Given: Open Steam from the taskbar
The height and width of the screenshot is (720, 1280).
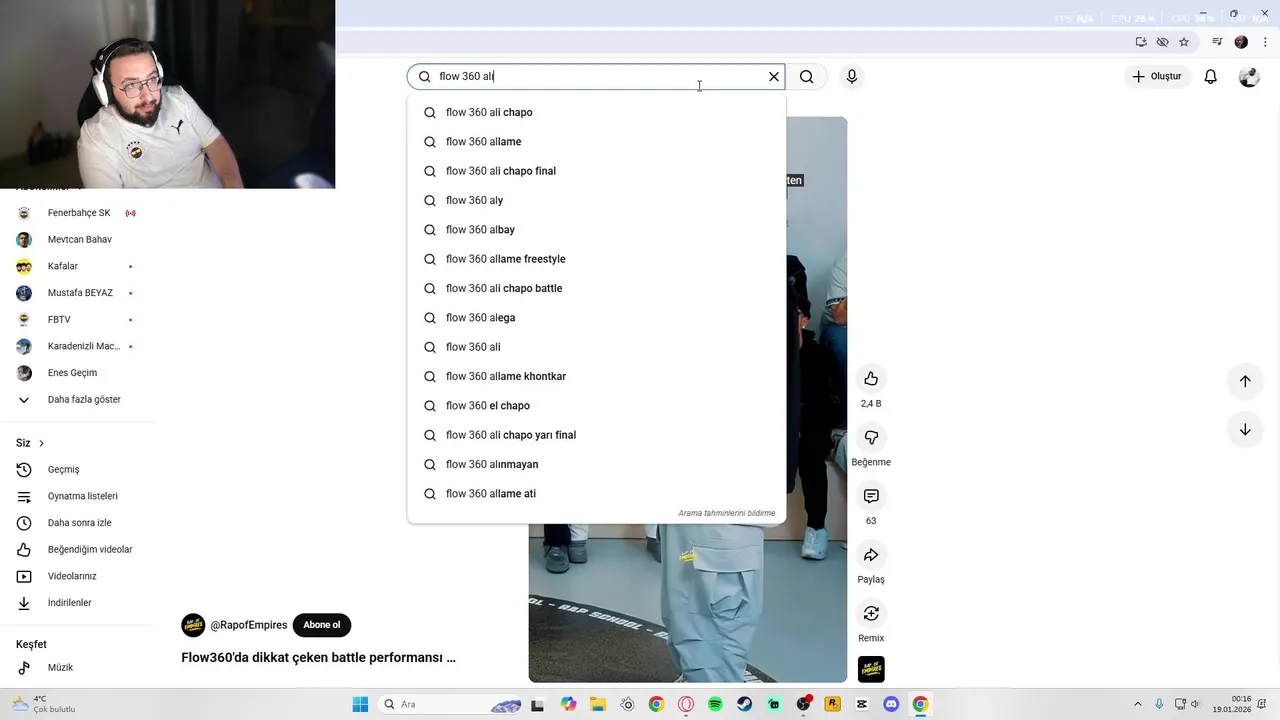Looking at the screenshot, I should click(x=745, y=704).
